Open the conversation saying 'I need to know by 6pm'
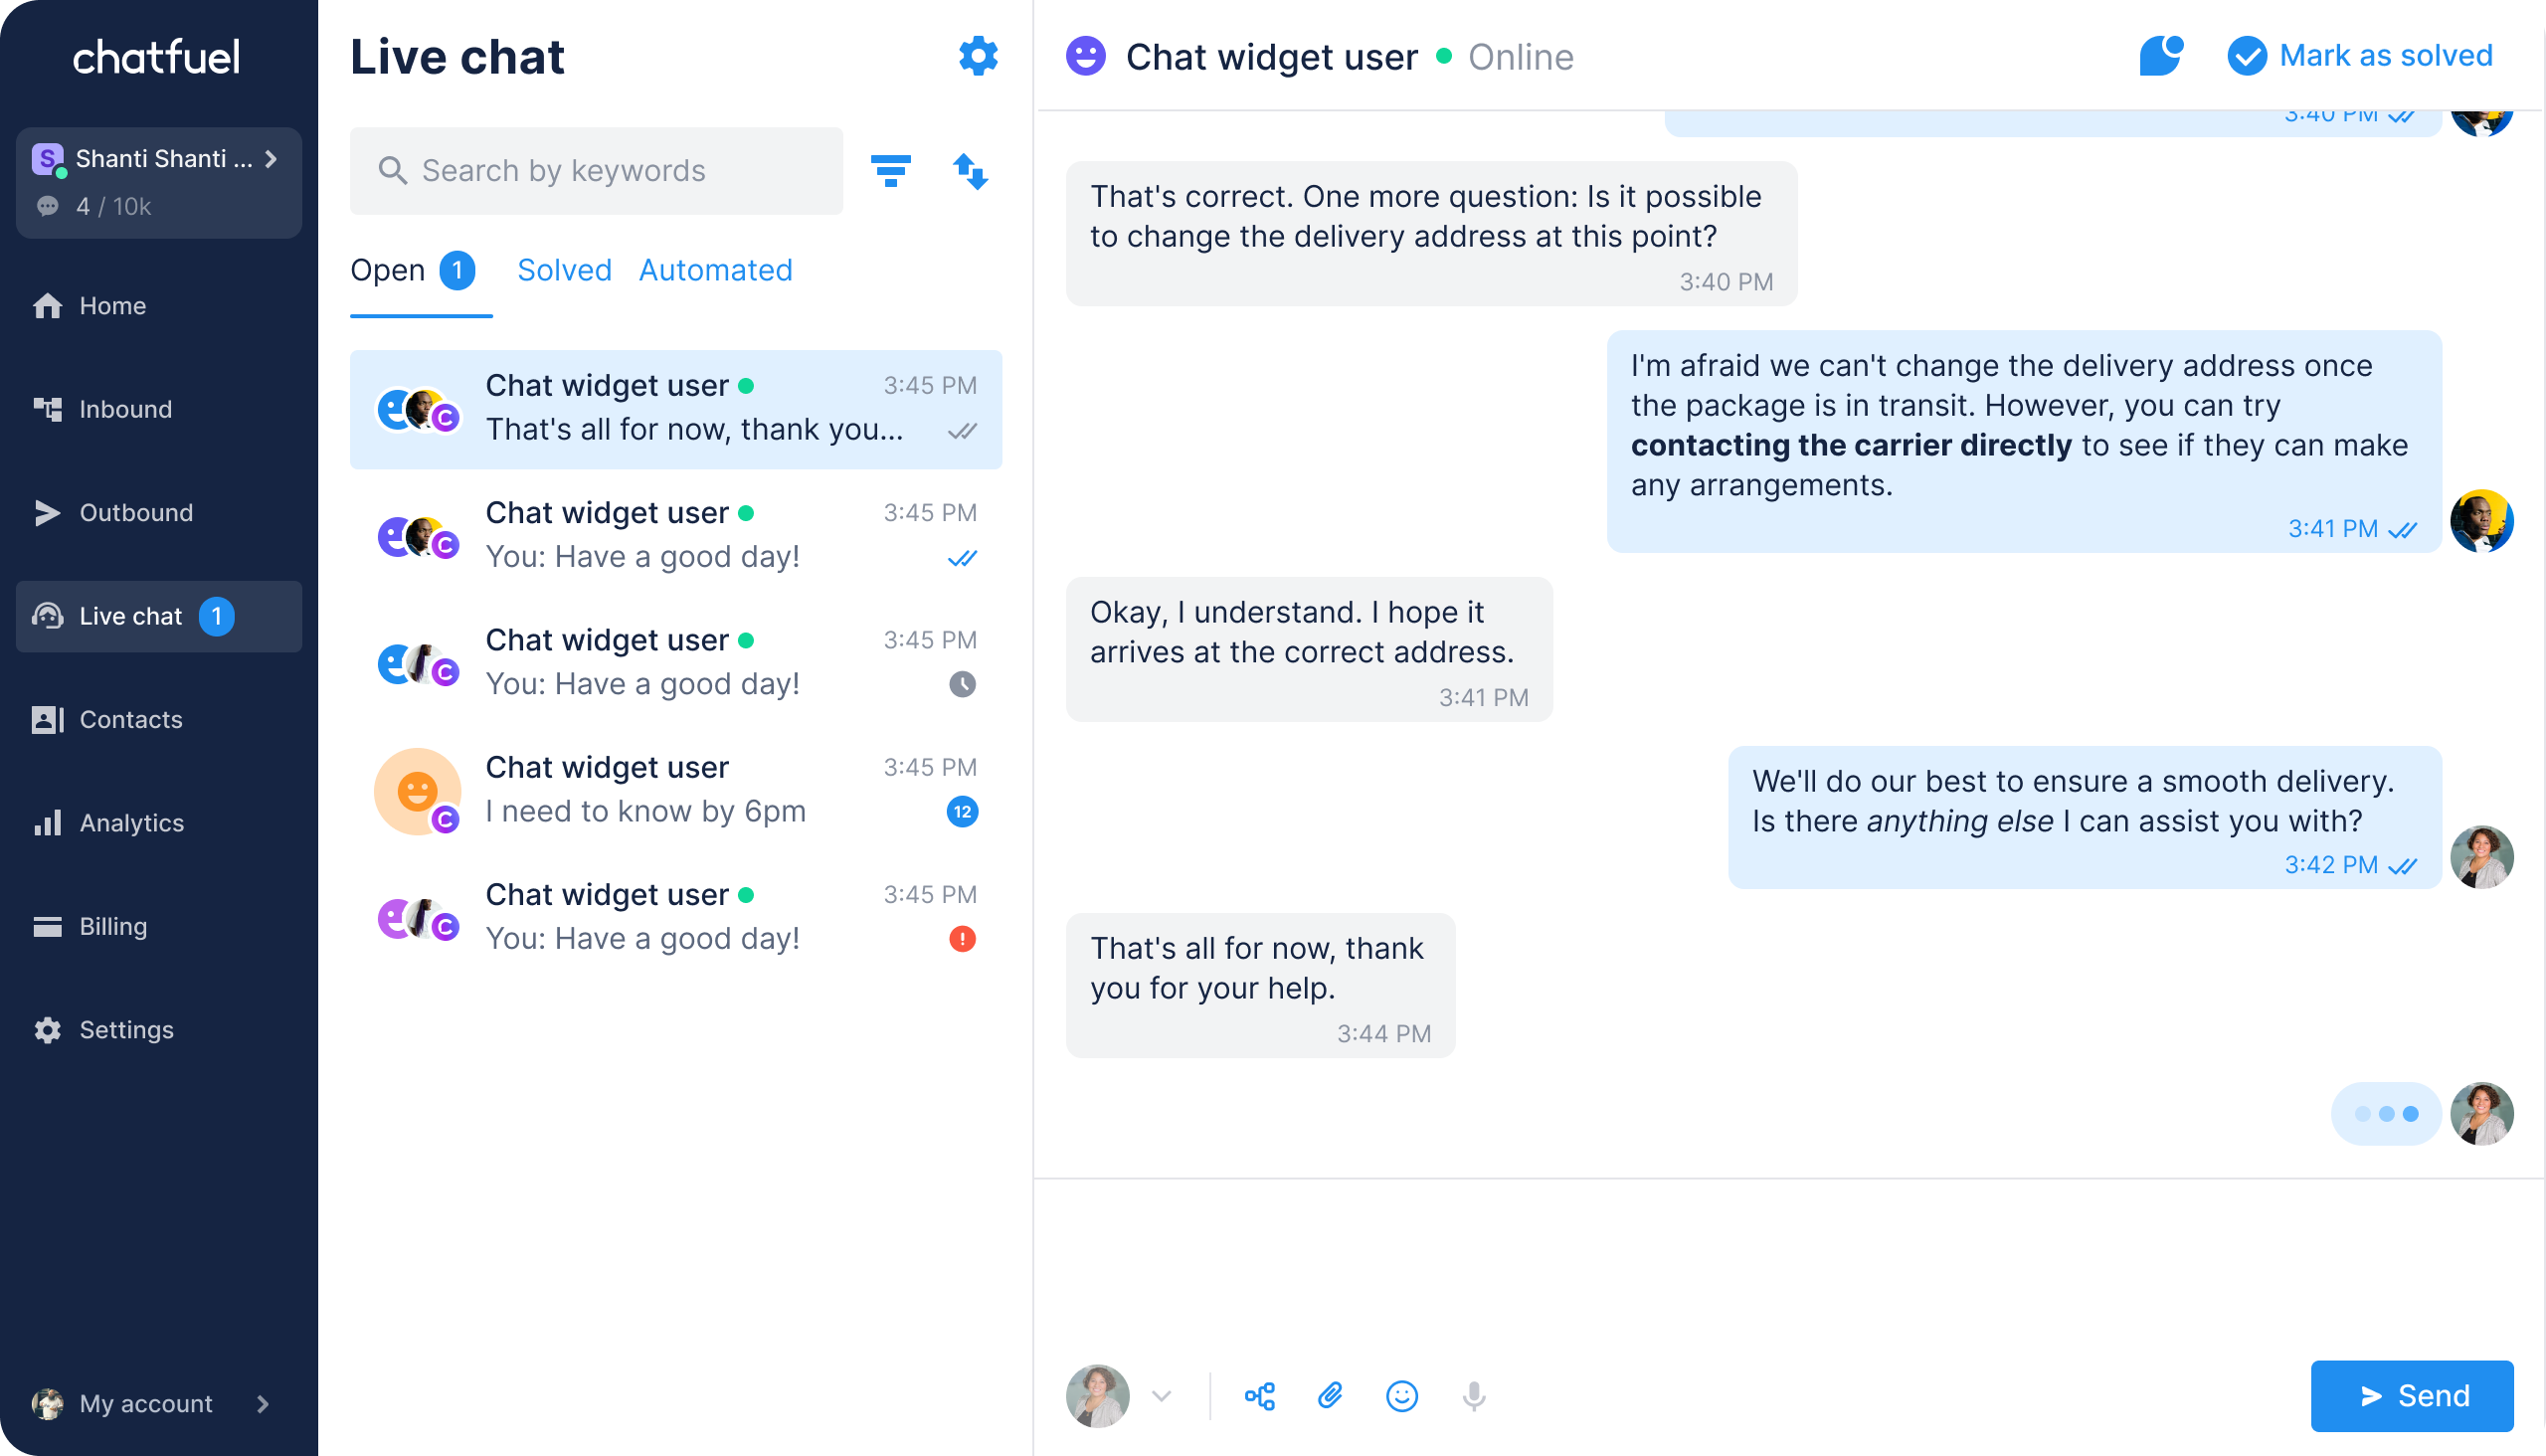This screenshot has height=1456, width=2546. [x=676, y=789]
